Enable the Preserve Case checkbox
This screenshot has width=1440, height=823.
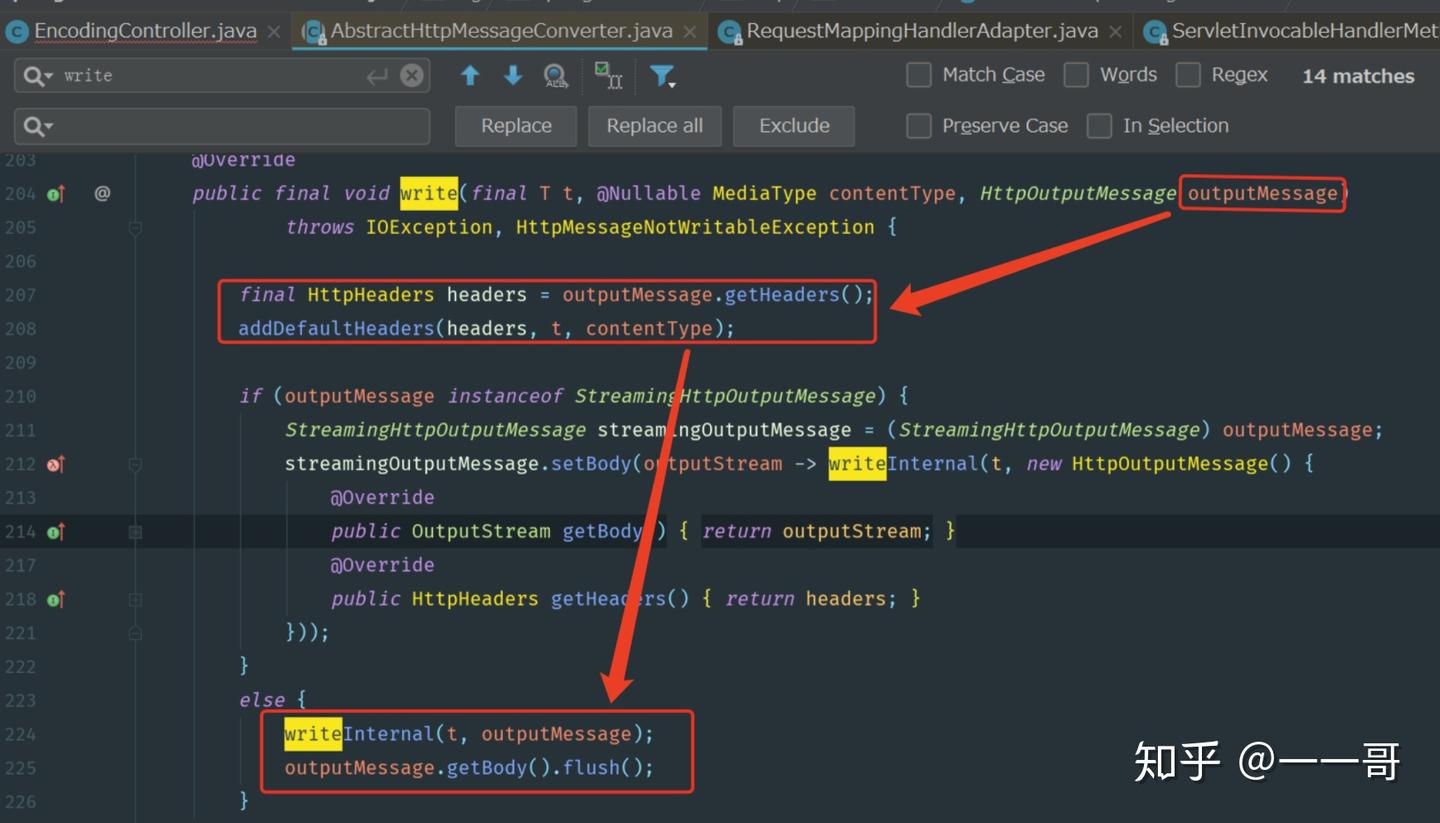[918, 126]
